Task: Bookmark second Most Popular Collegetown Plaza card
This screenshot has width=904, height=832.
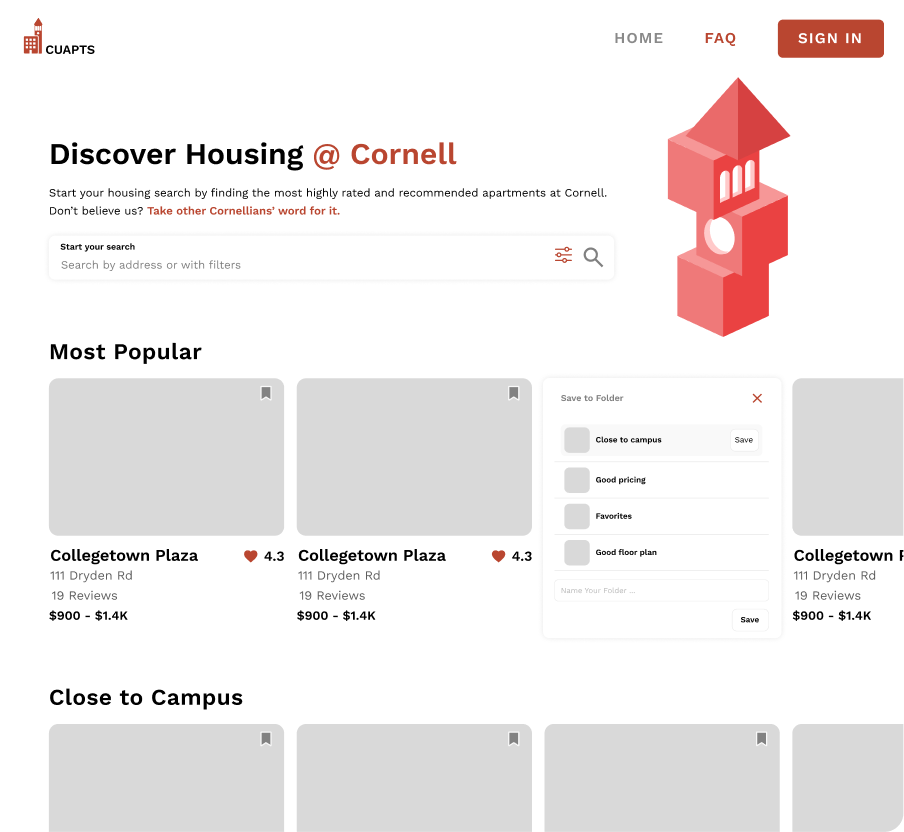Action: click(514, 393)
